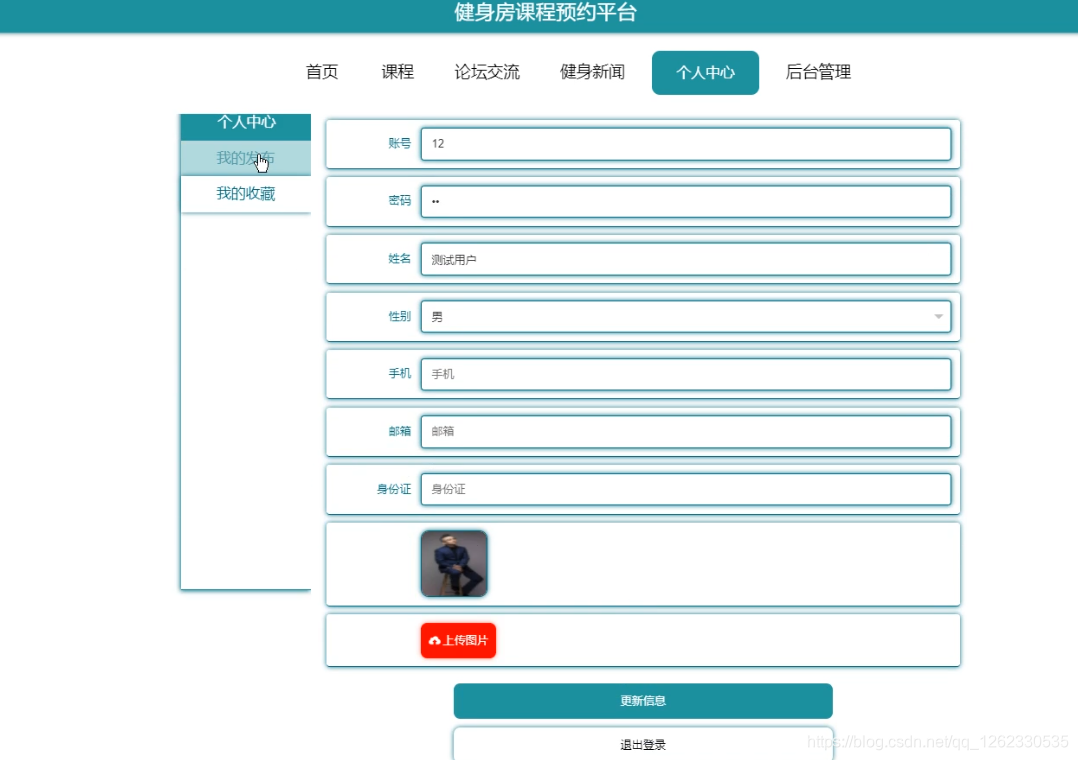This screenshot has width=1078, height=760.
Task: Click the profile avatar photo
Action: [454, 563]
